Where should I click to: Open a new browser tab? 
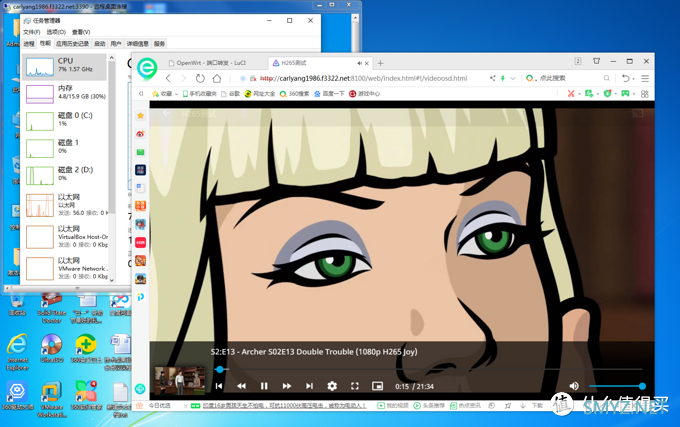coord(380,63)
